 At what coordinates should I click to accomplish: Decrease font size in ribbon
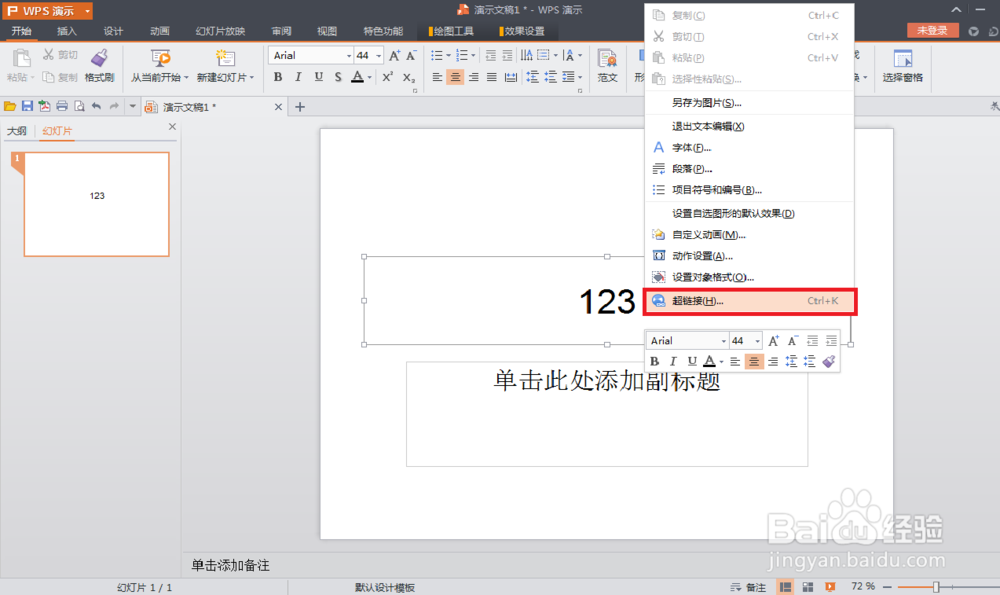(411, 55)
